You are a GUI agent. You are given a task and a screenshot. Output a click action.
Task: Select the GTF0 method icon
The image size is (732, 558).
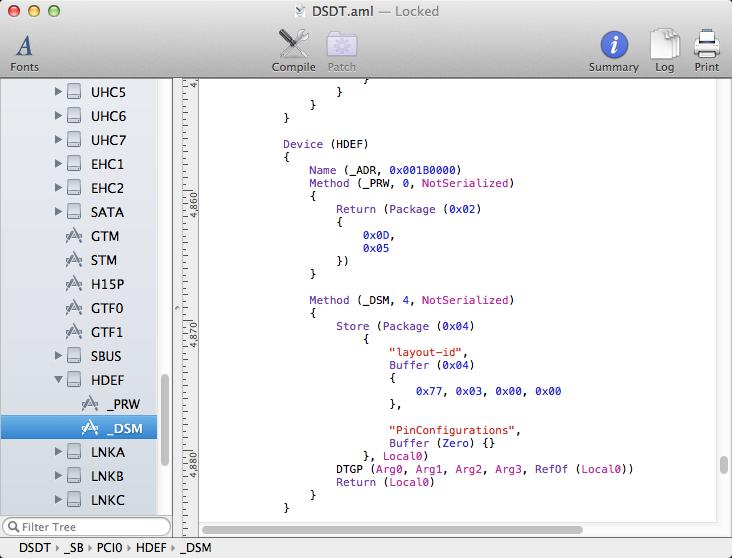click(74, 308)
